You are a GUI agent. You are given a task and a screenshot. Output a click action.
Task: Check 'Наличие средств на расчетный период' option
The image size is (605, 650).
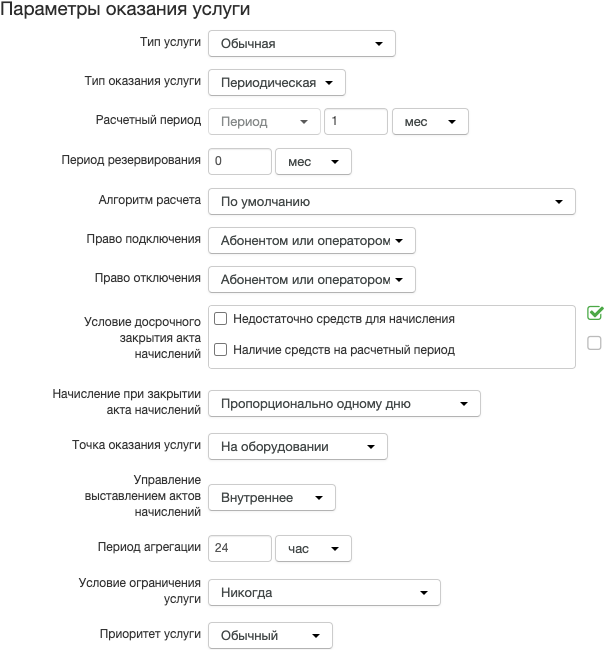coord(220,349)
